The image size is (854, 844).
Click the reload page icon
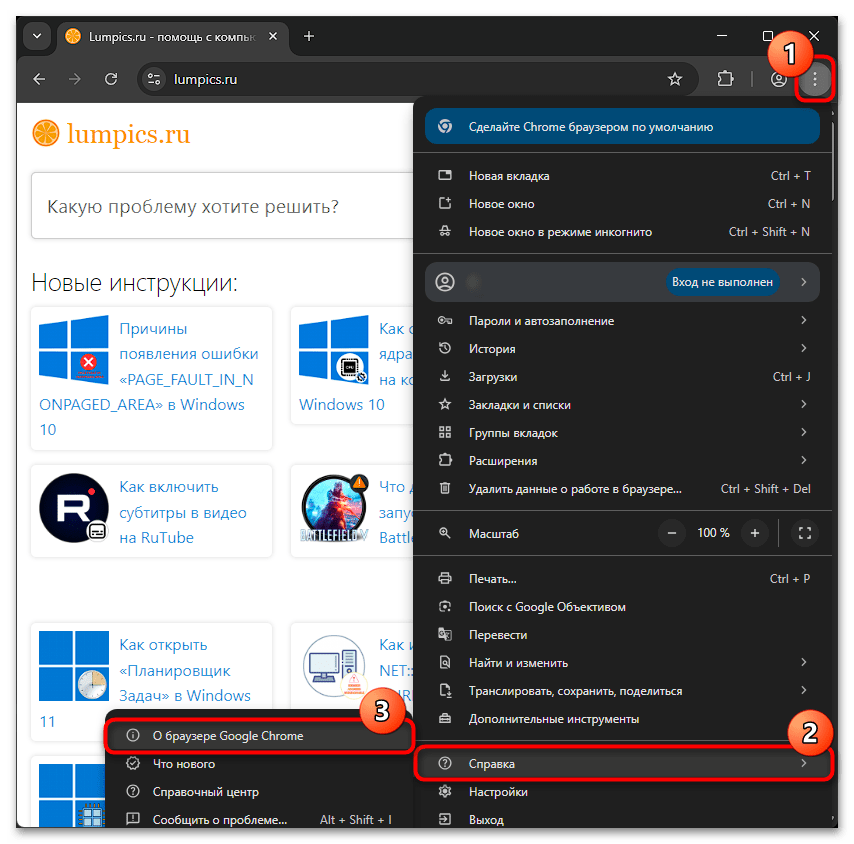point(112,79)
